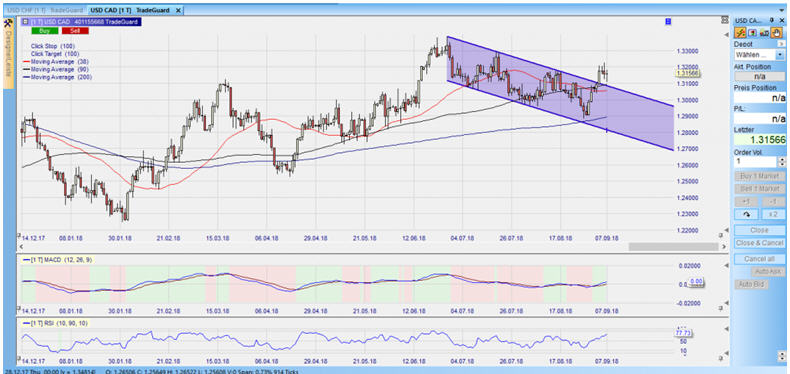Click the Buy 1 Market button
This screenshot has width=790, height=374.
760,176
